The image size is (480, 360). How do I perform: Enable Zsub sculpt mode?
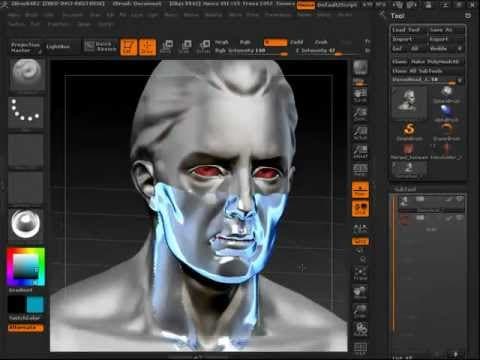(321, 42)
